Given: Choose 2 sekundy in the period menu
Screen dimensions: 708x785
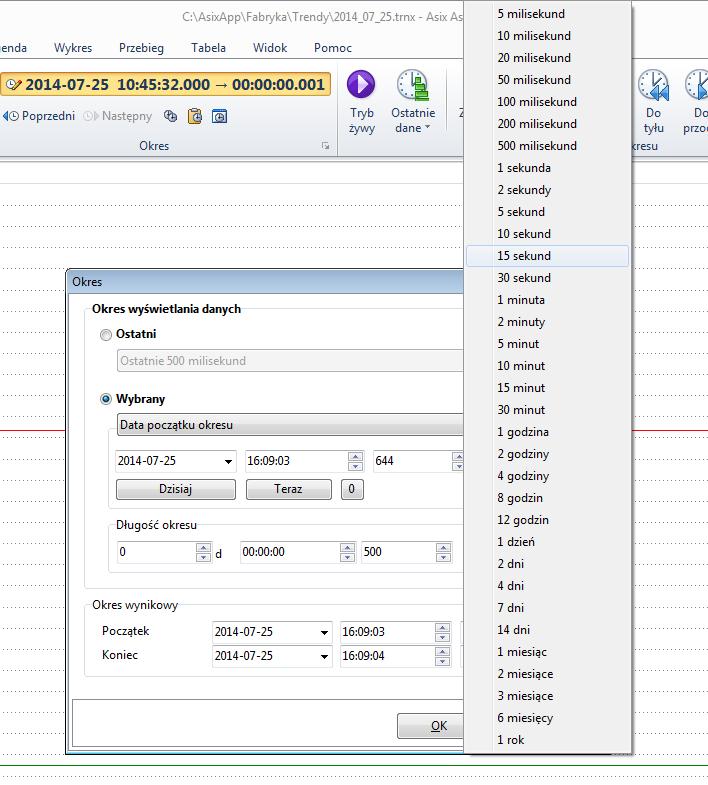Looking at the screenshot, I should 547,190.
